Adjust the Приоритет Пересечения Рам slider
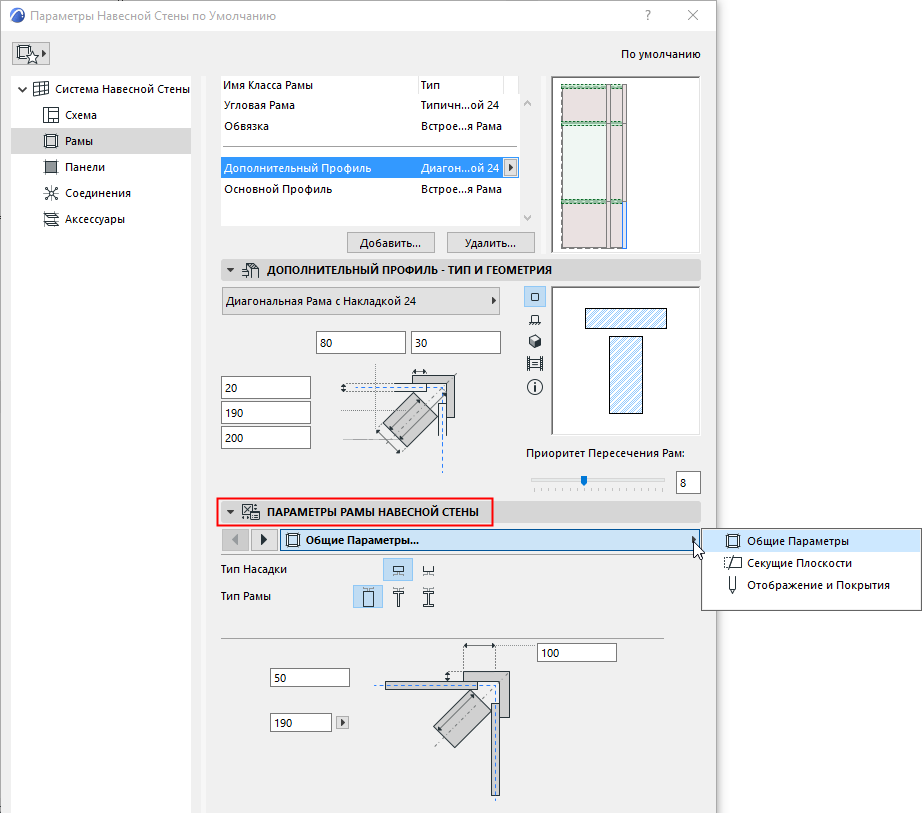Image resolution: width=923 pixels, height=813 pixels. pyautogui.click(x=584, y=481)
